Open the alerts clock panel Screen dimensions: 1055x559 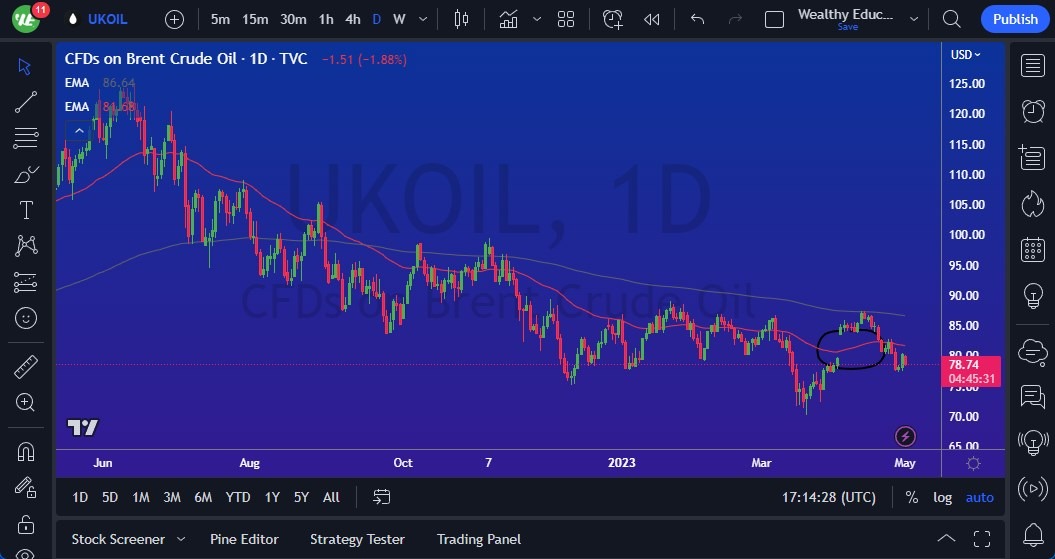coord(1032,111)
